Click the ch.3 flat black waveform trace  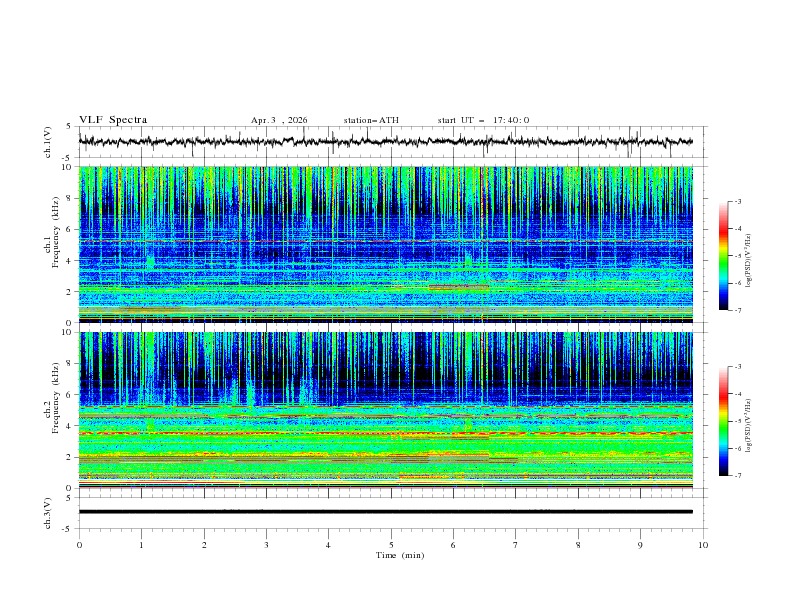385,512
